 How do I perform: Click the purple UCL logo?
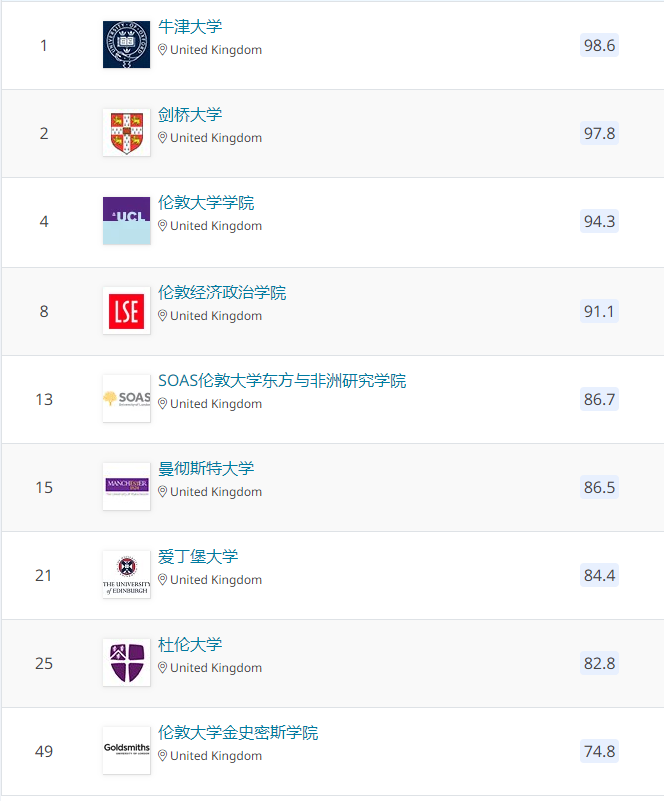(x=126, y=221)
